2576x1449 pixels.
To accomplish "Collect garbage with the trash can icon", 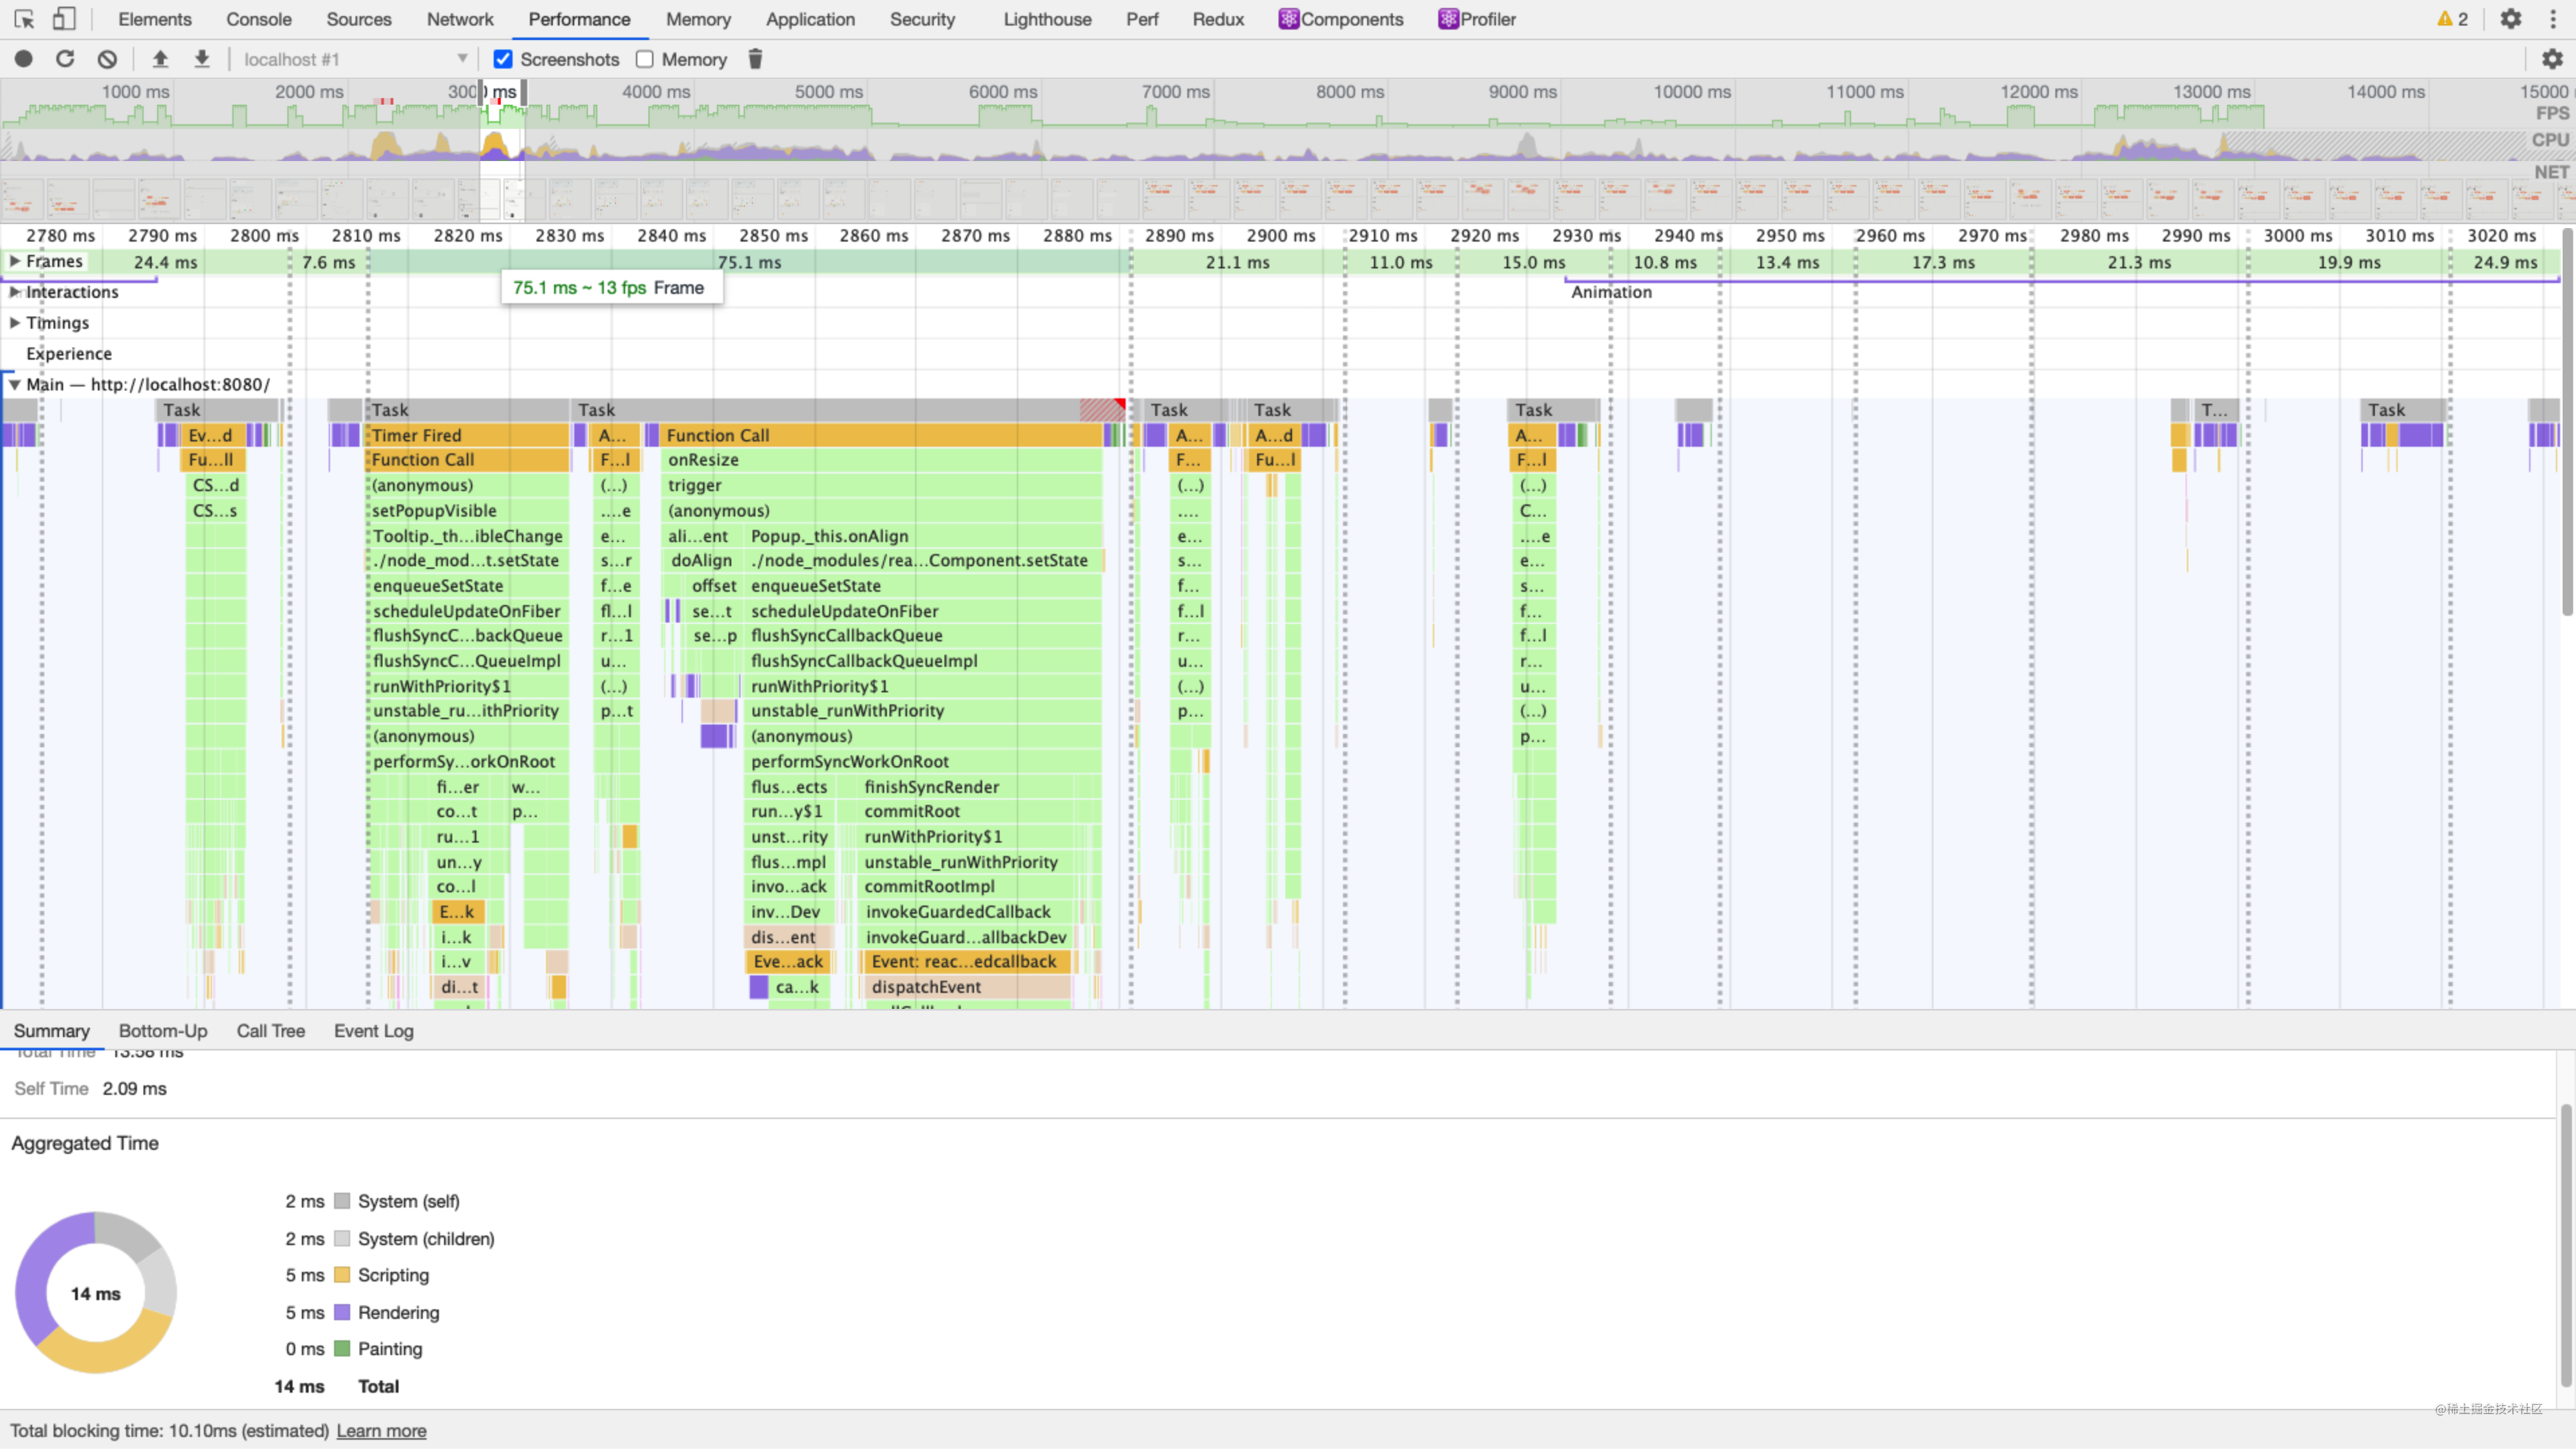I will (755, 59).
